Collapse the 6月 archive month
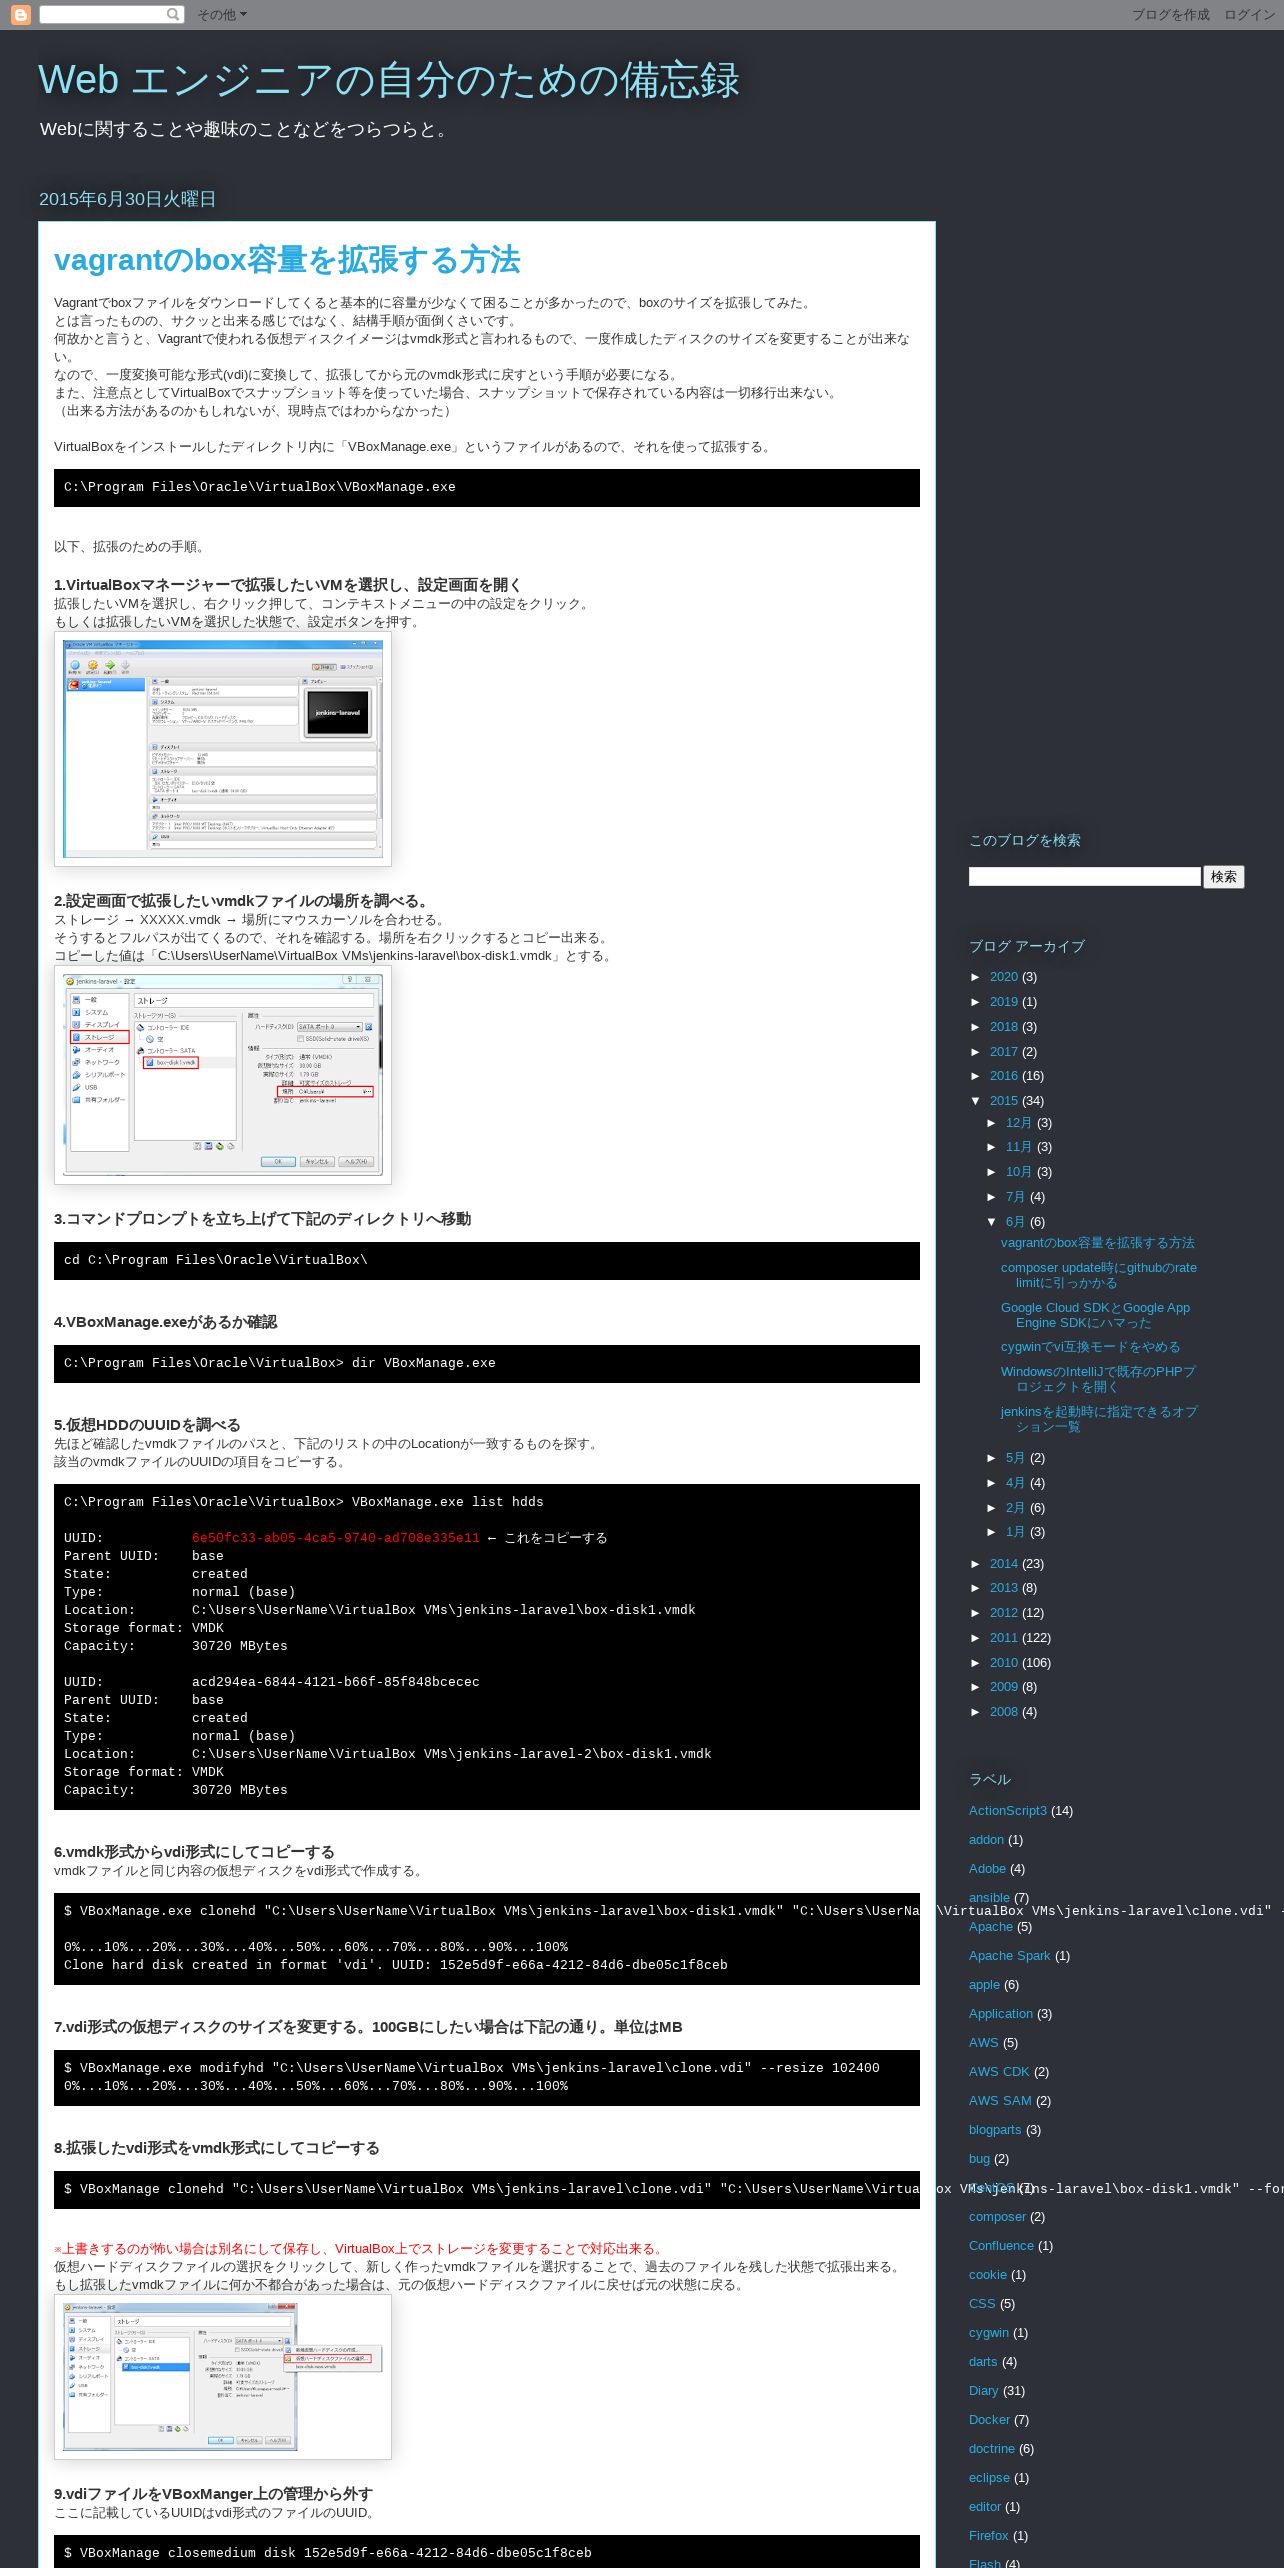The width and height of the screenshot is (1284, 2568). 993,1222
